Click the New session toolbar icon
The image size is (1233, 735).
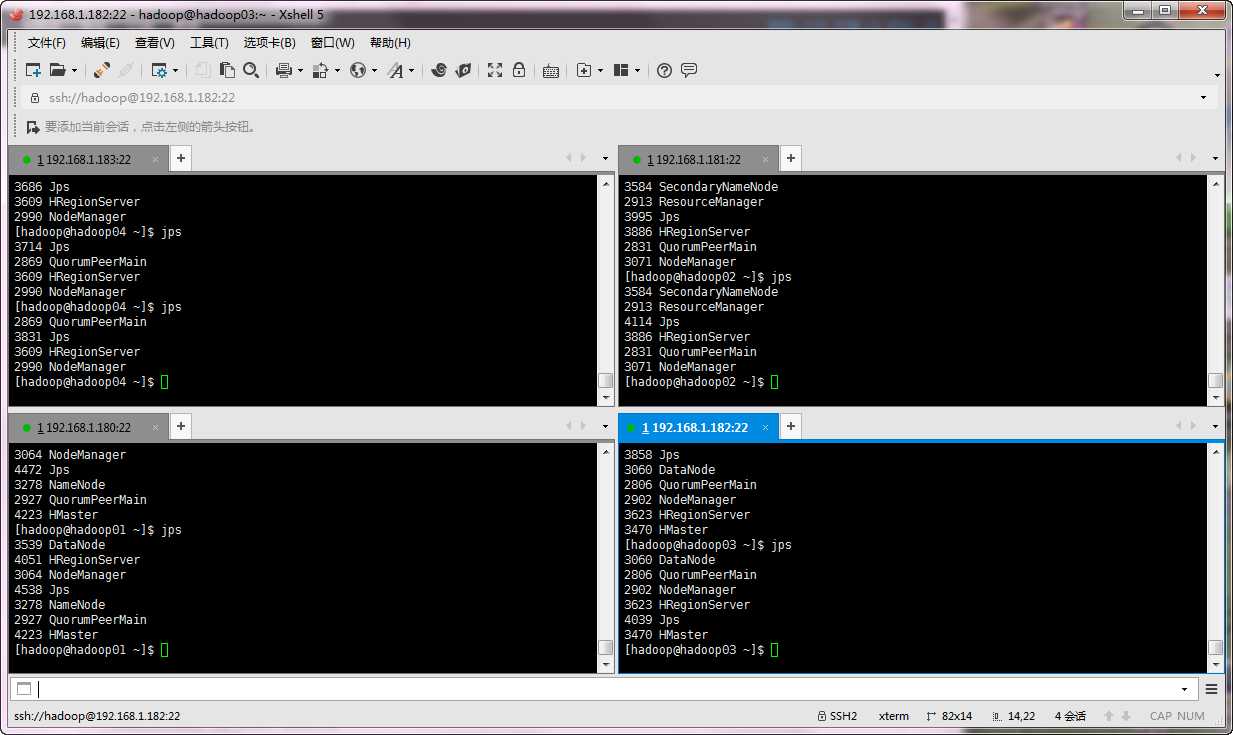(33, 70)
